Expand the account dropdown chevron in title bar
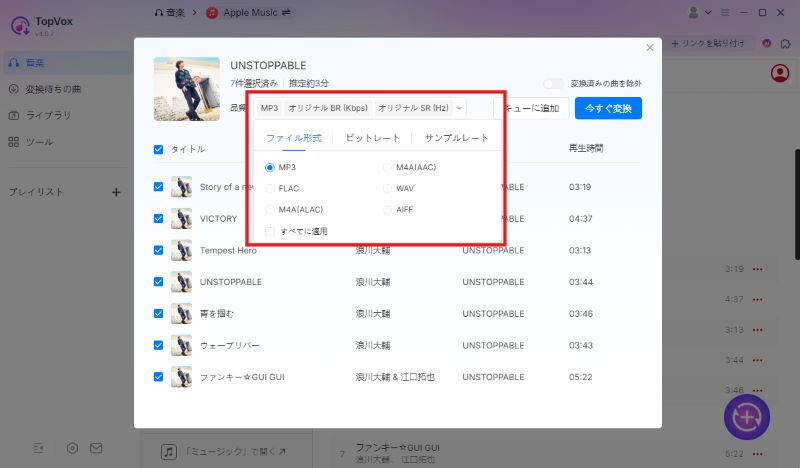 point(708,12)
